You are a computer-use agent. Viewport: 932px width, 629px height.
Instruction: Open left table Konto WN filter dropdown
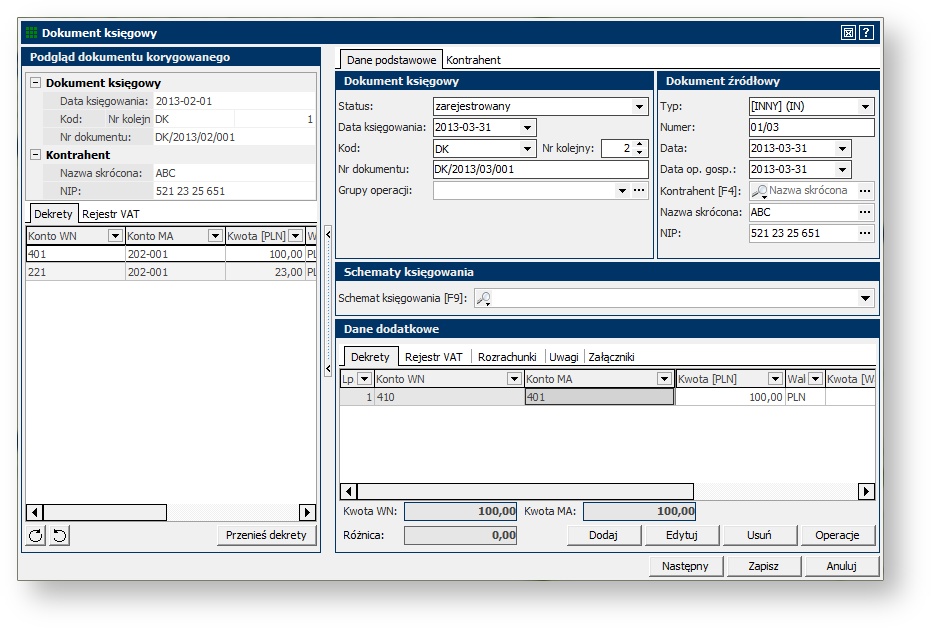[x=115, y=236]
